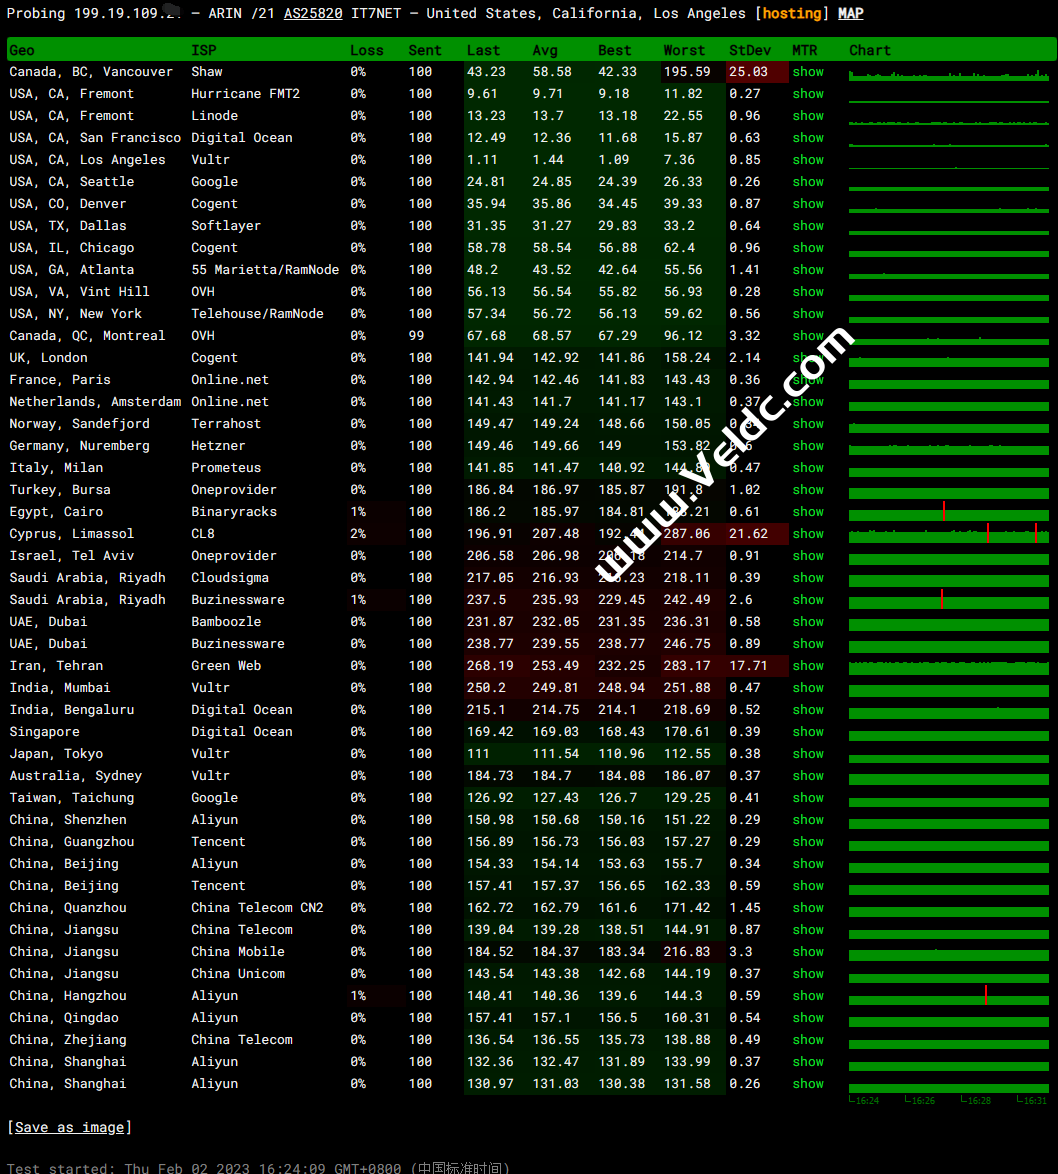Show MTR for Japan, Tokyo Vultr
Viewport: 1058px width, 1174px height.
pos(808,754)
